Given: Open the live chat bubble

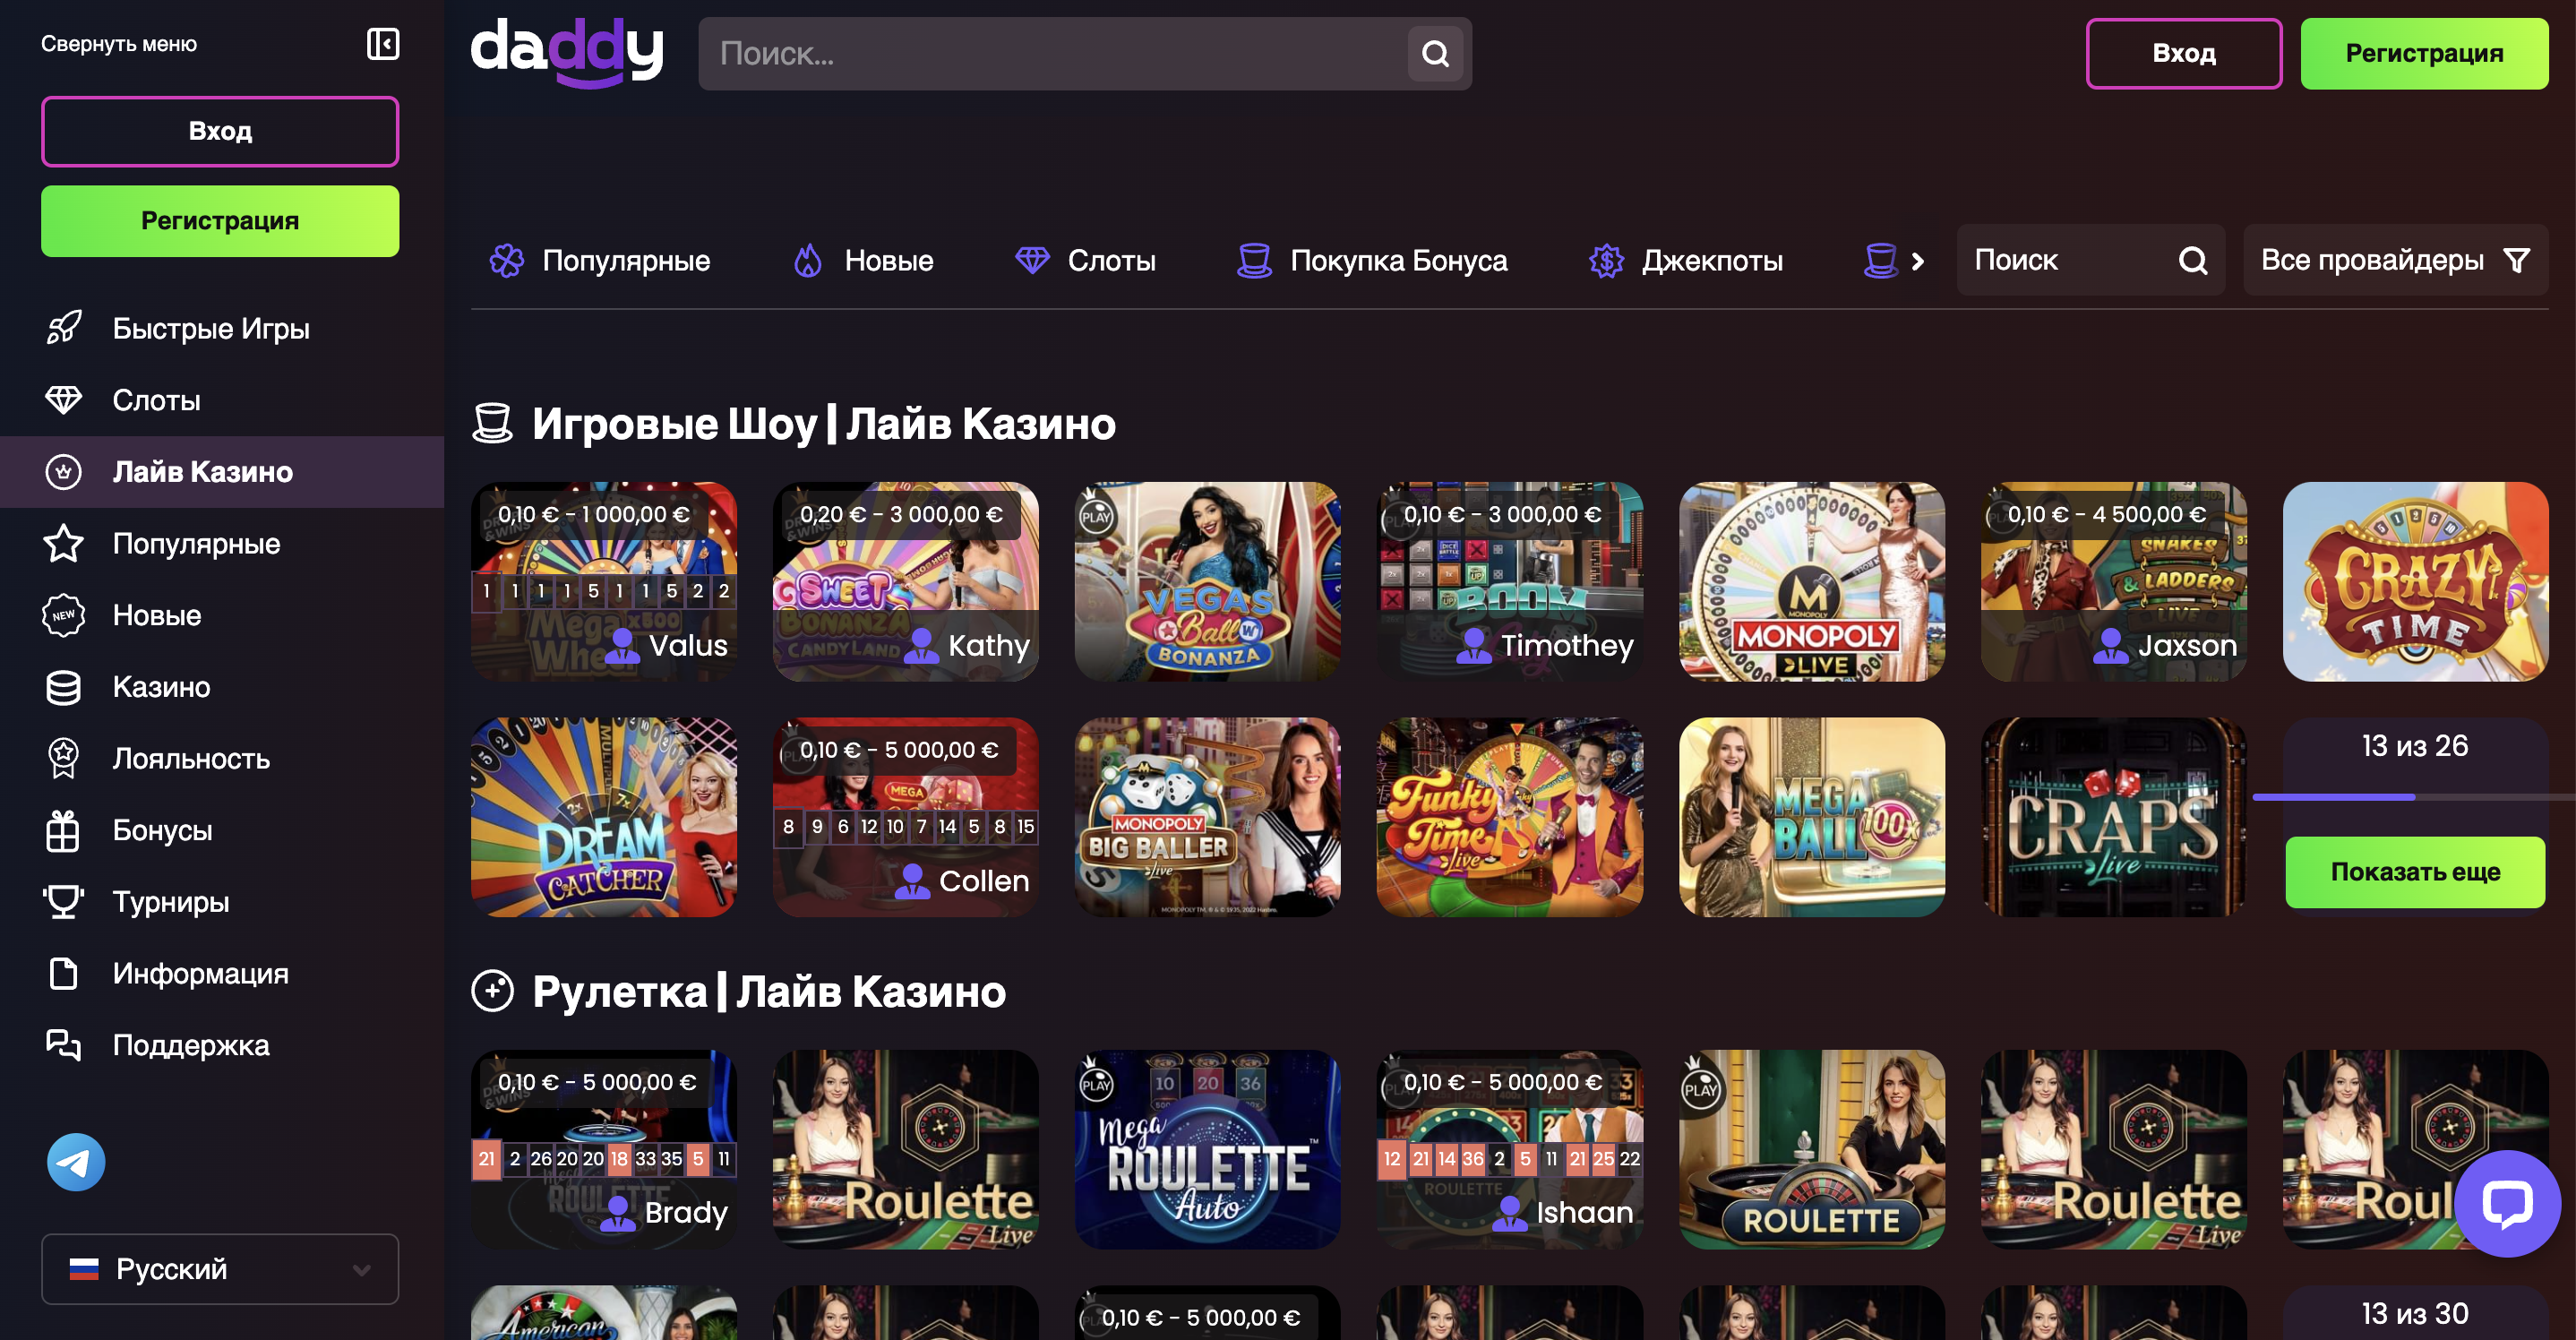Looking at the screenshot, I should coord(2507,1203).
